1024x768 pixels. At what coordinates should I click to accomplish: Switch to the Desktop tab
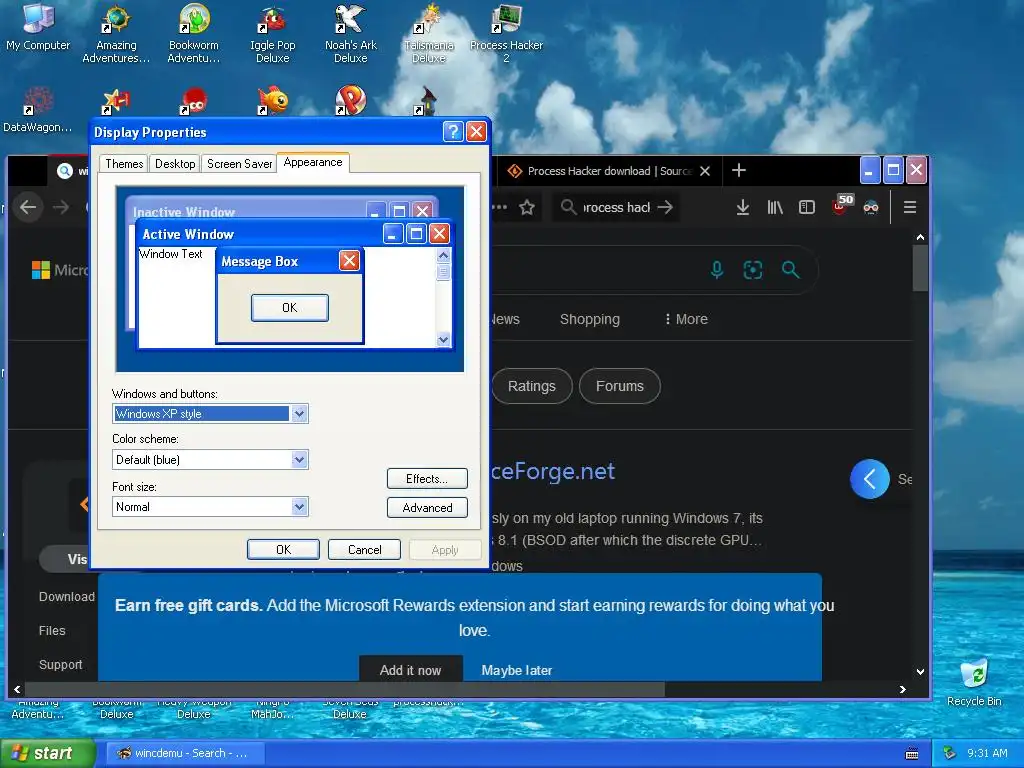(x=175, y=164)
